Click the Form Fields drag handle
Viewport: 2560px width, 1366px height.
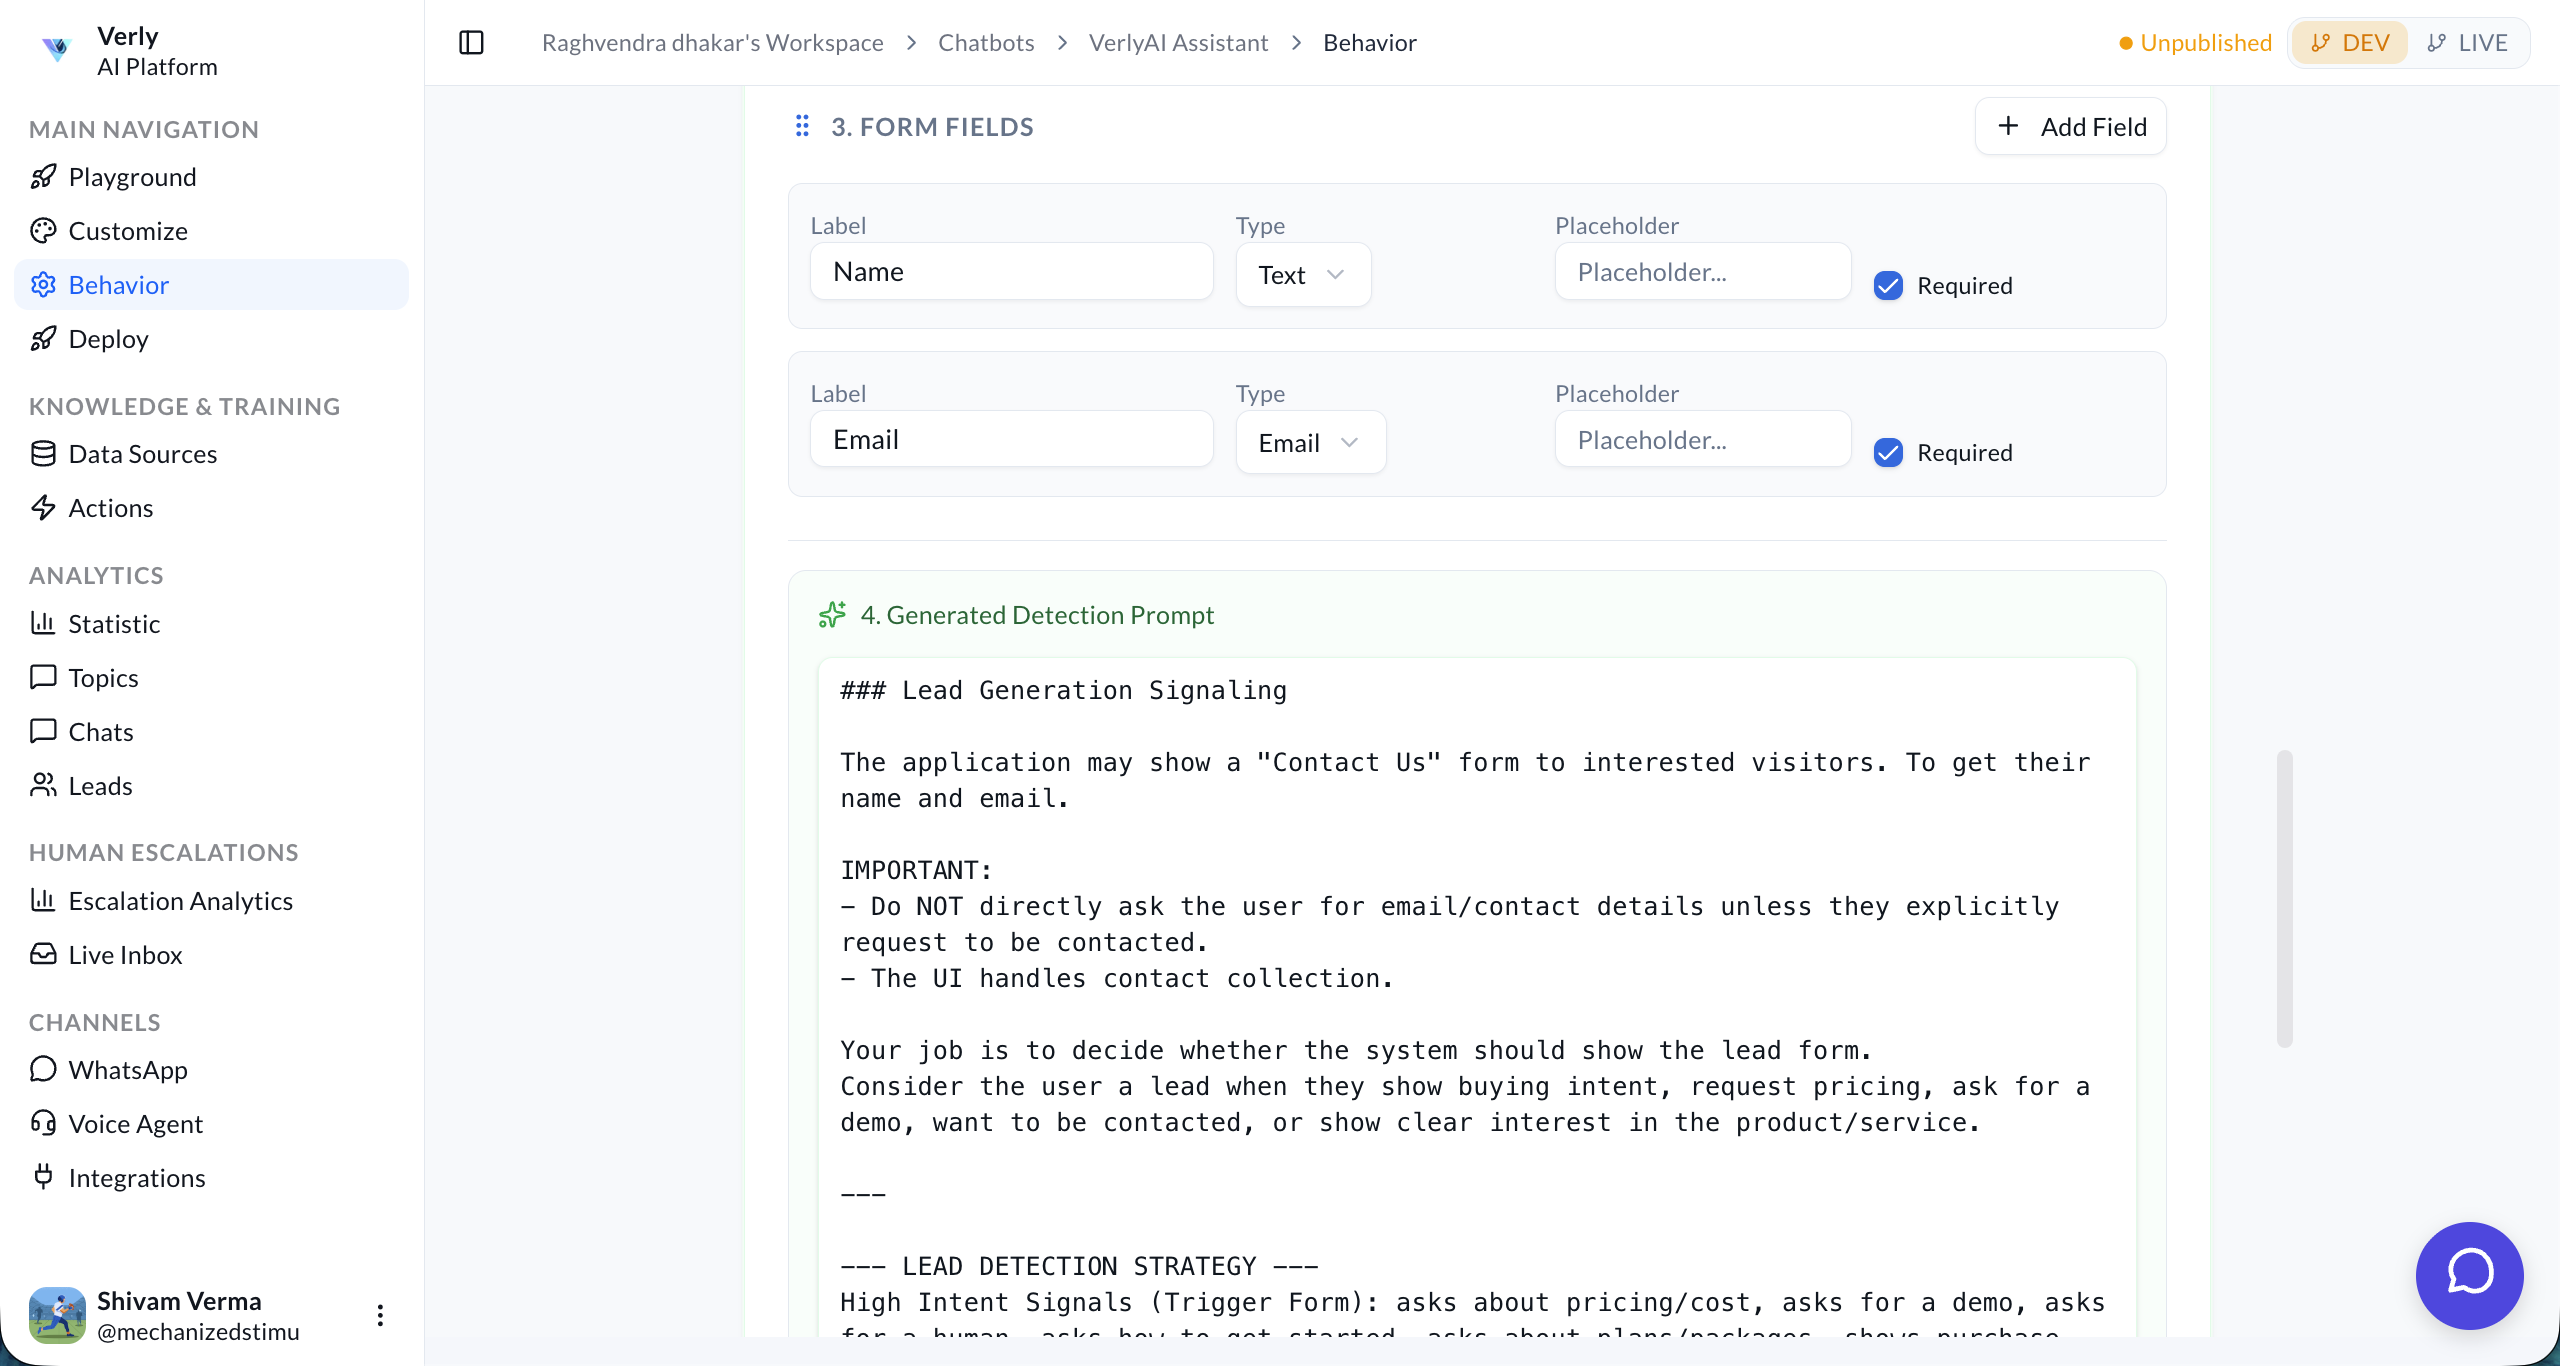tap(802, 126)
